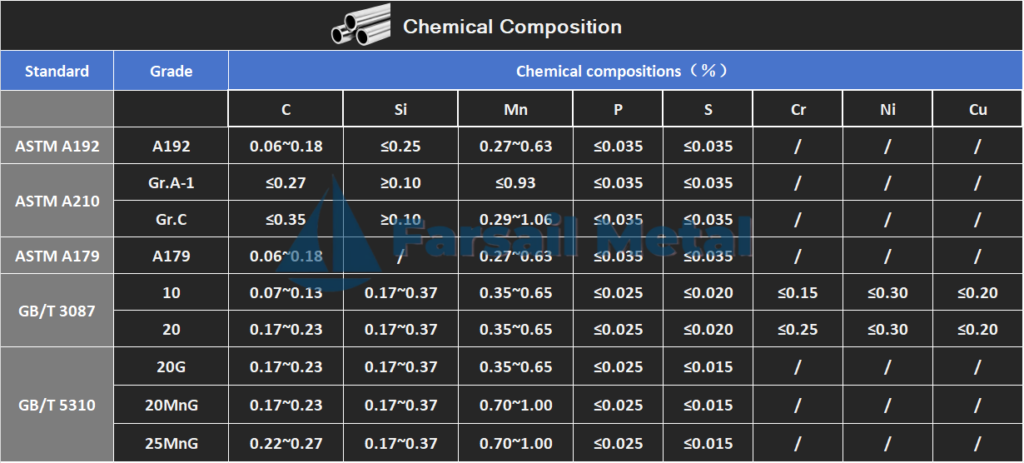Screen dimensions: 1024x463
Task: Click the Standard column header
Action: [57, 71]
